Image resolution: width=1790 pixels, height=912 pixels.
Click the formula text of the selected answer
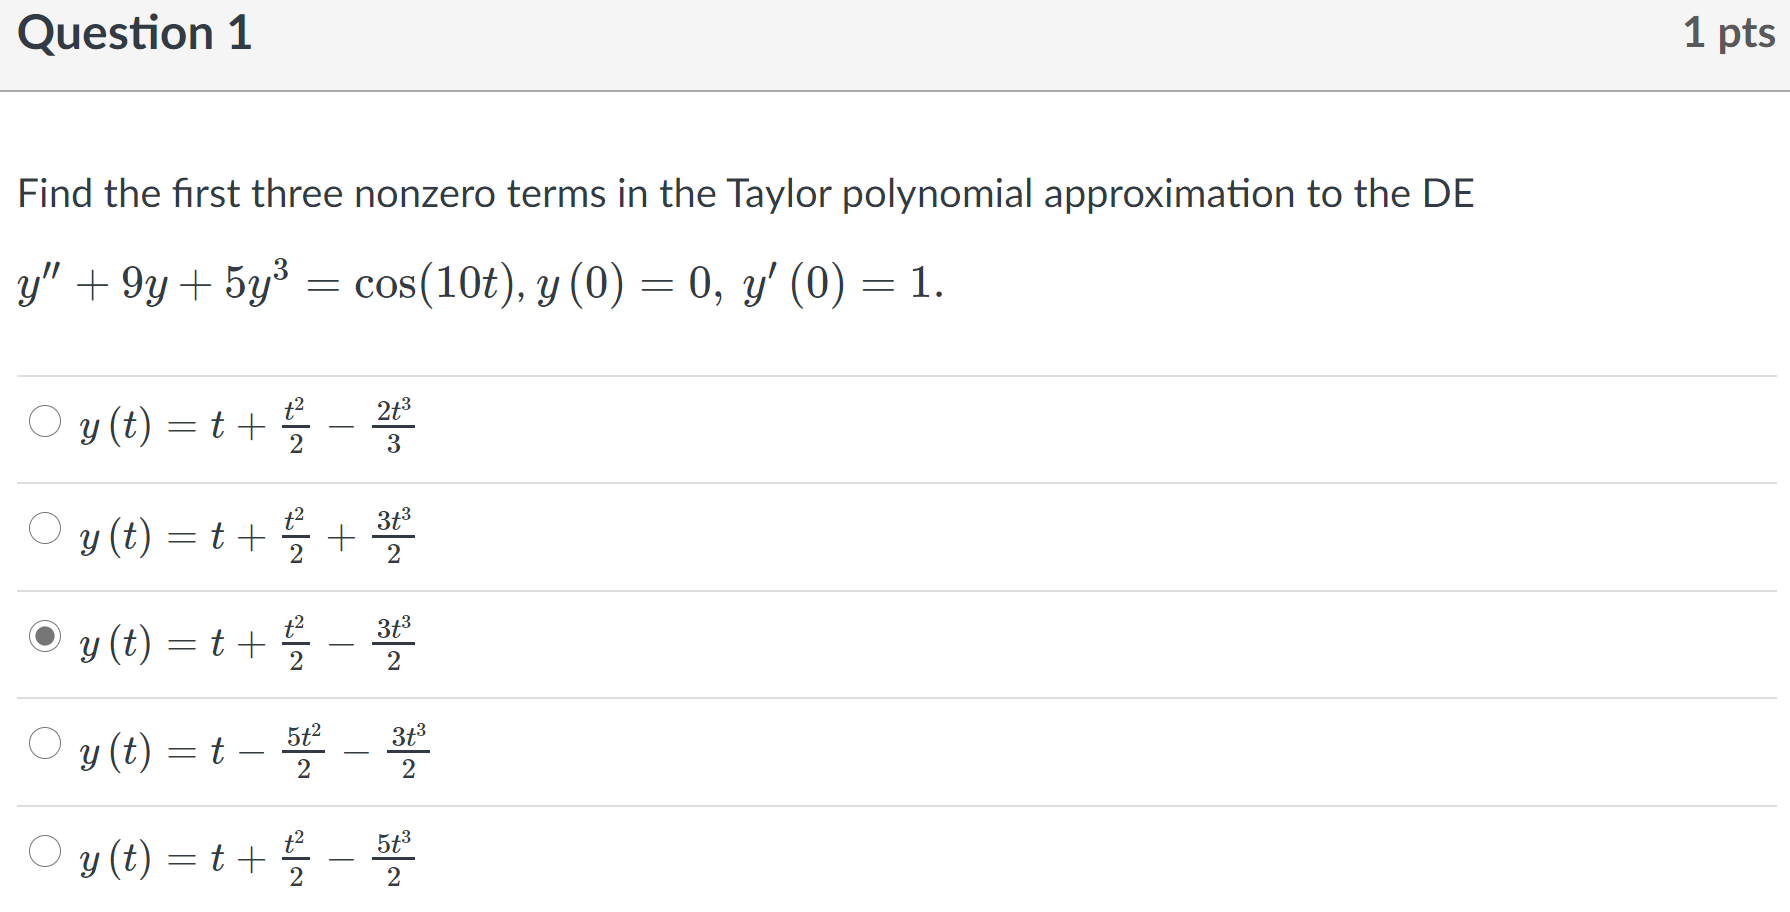[247, 643]
